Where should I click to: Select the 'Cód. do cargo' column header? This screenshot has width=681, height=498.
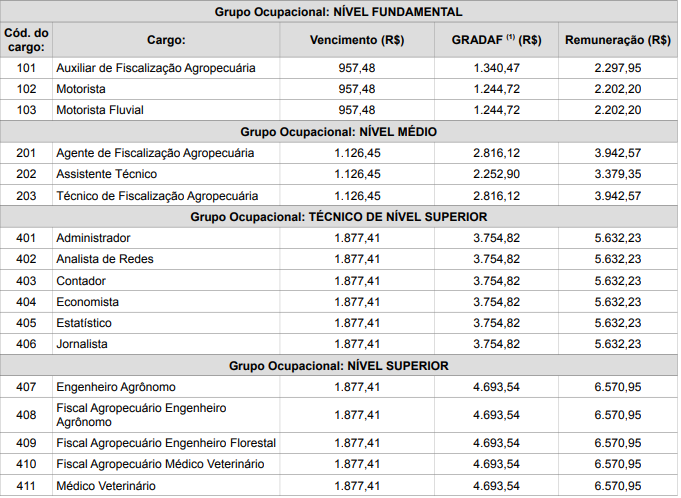[x=26, y=41]
